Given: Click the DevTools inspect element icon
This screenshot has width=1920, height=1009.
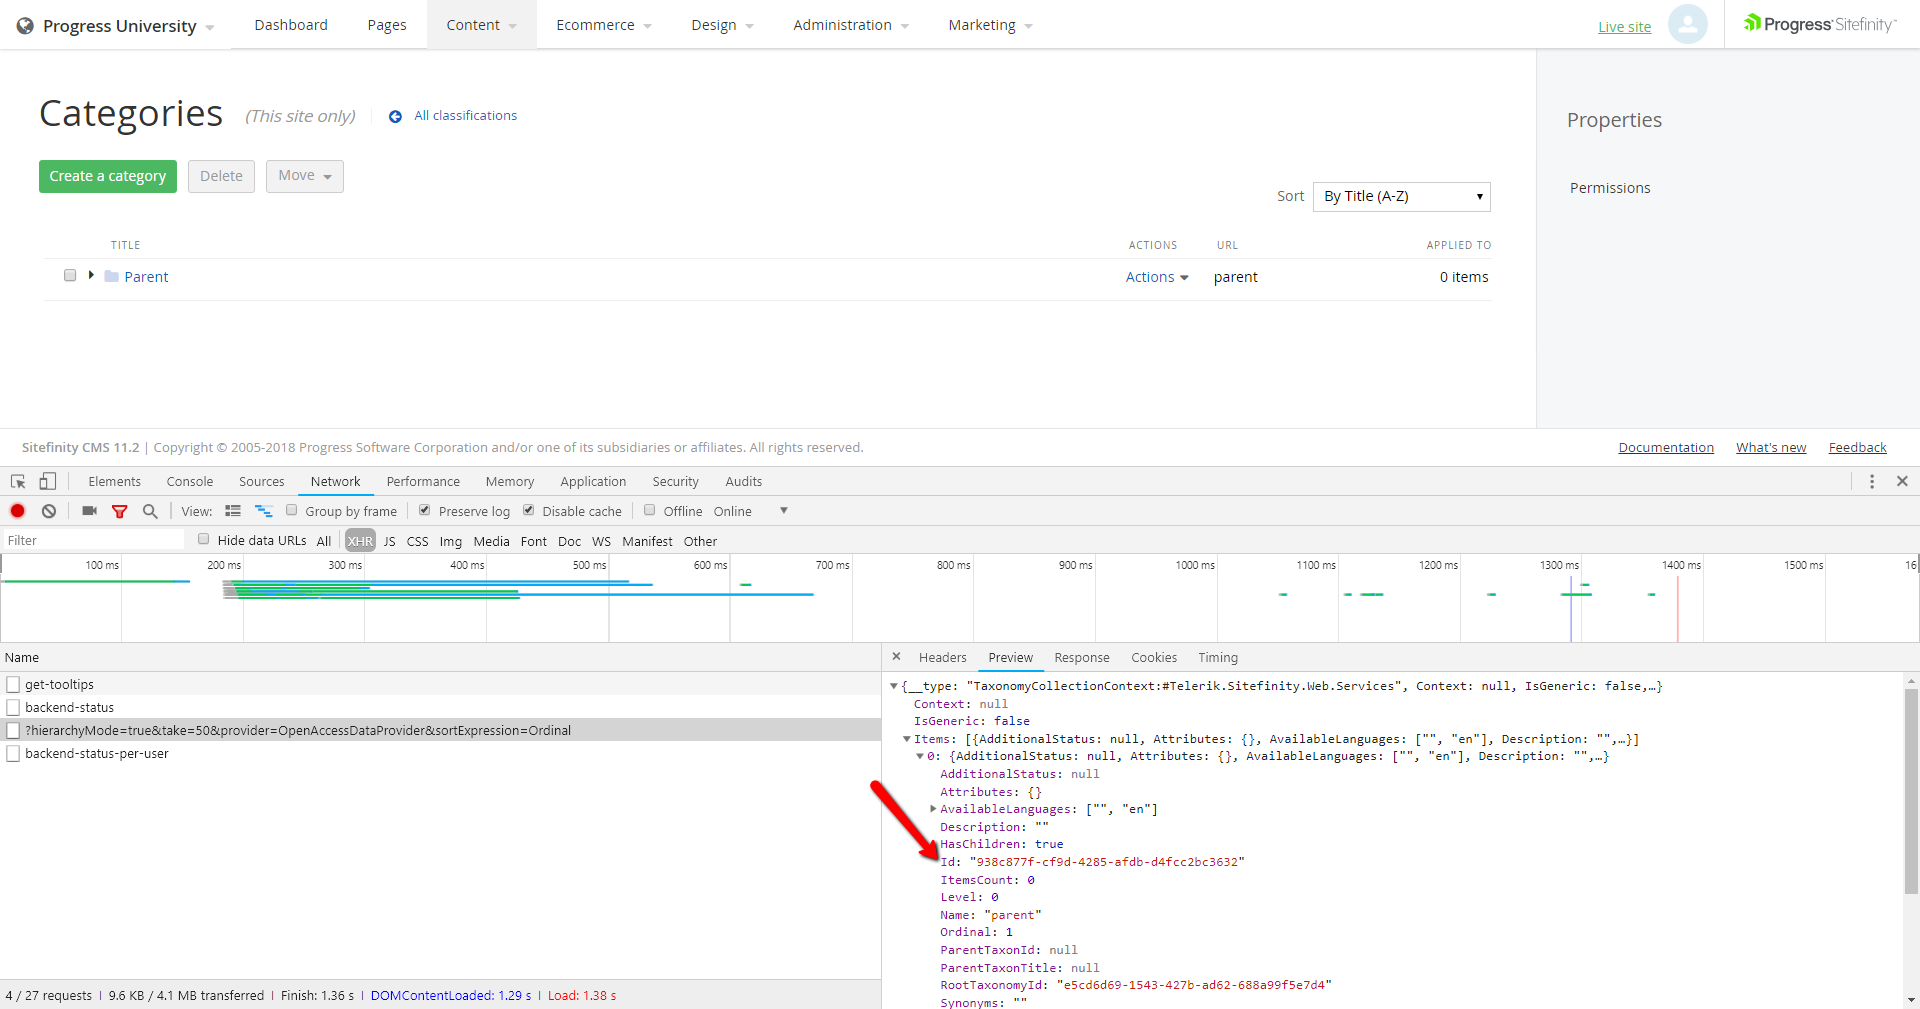Looking at the screenshot, I should tap(18, 481).
